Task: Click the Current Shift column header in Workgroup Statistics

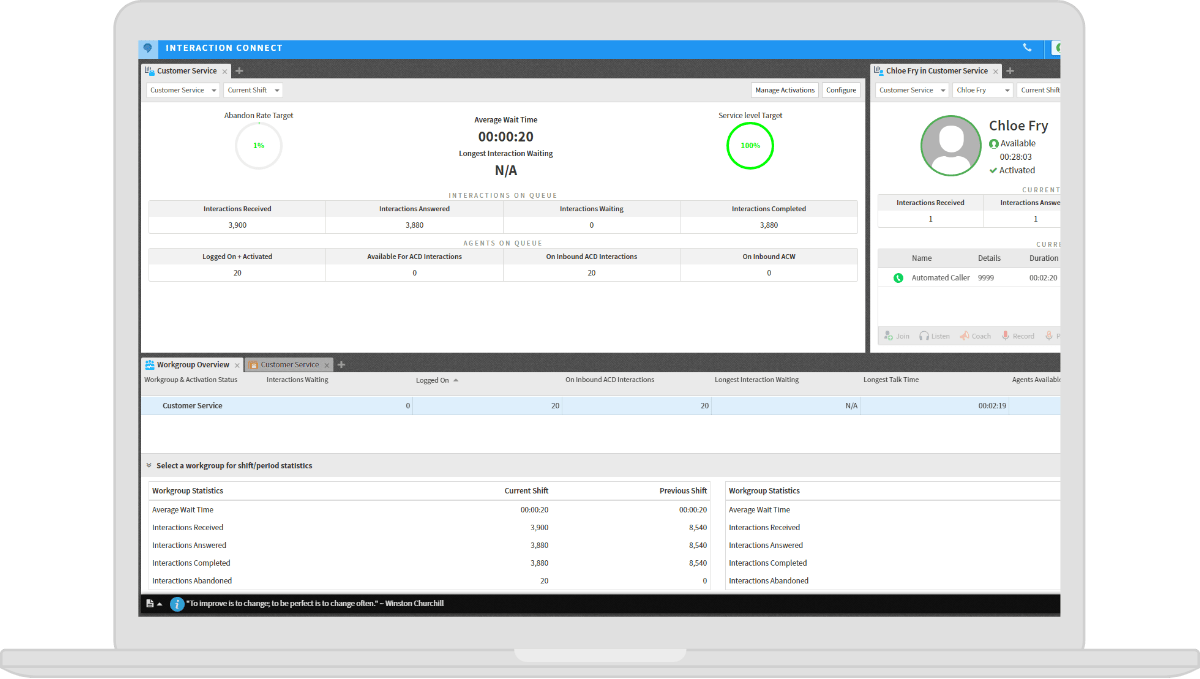Action: click(526, 491)
